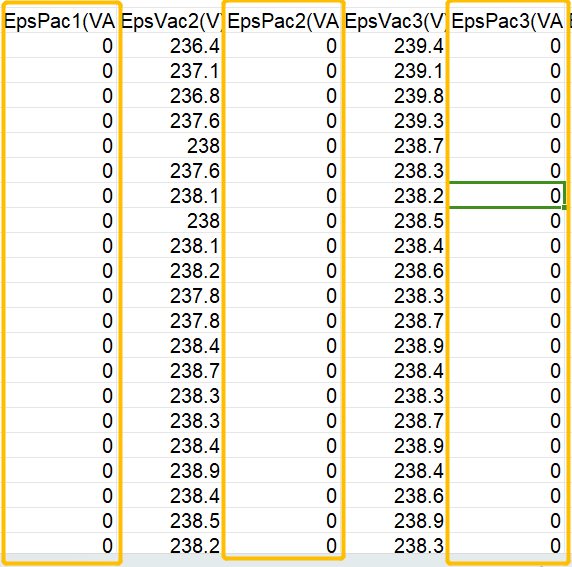Click the cell containing 239.4
The height and width of the screenshot is (567, 572).
coord(395,46)
